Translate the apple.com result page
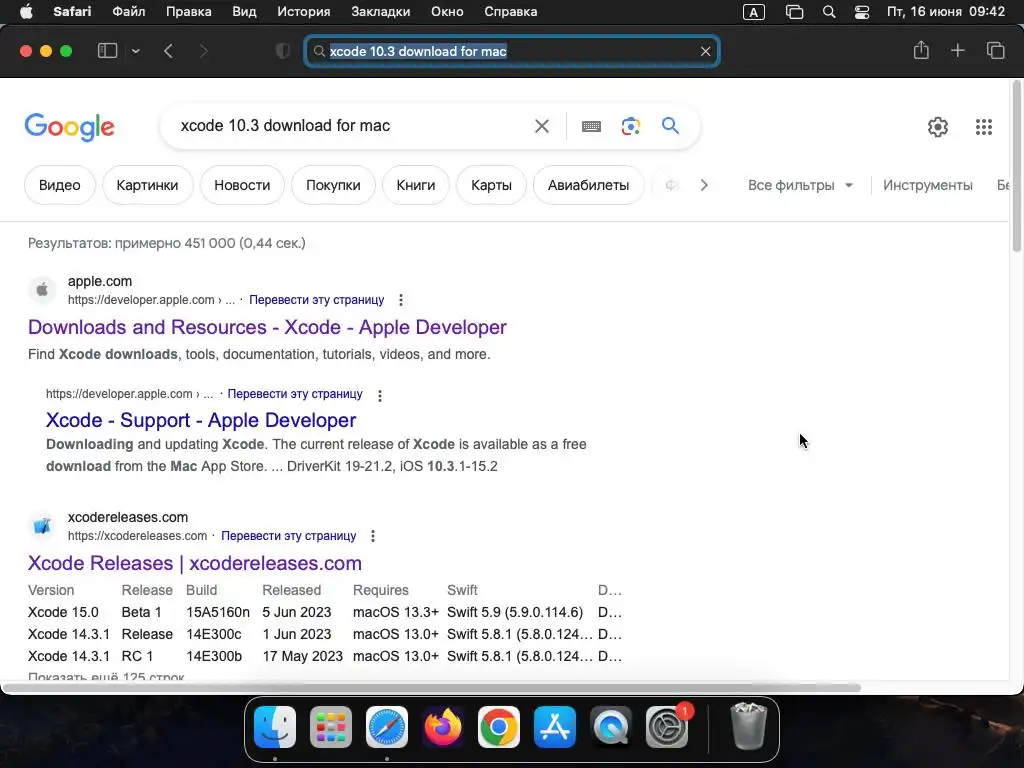The width and height of the screenshot is (1024, 768). pyautogui.click(x=317, y=300)
